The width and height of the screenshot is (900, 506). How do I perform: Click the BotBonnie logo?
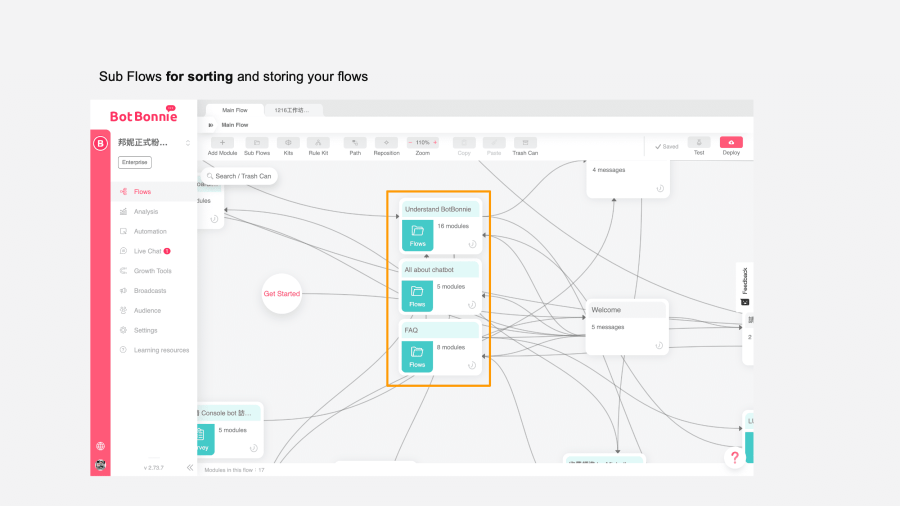click(143, 115)
